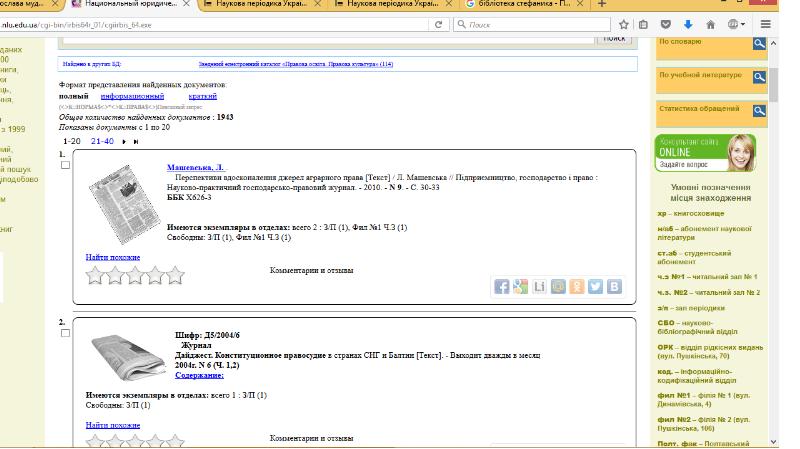
Task: Rate the first record five stars
Action: (x=176, y=275)
